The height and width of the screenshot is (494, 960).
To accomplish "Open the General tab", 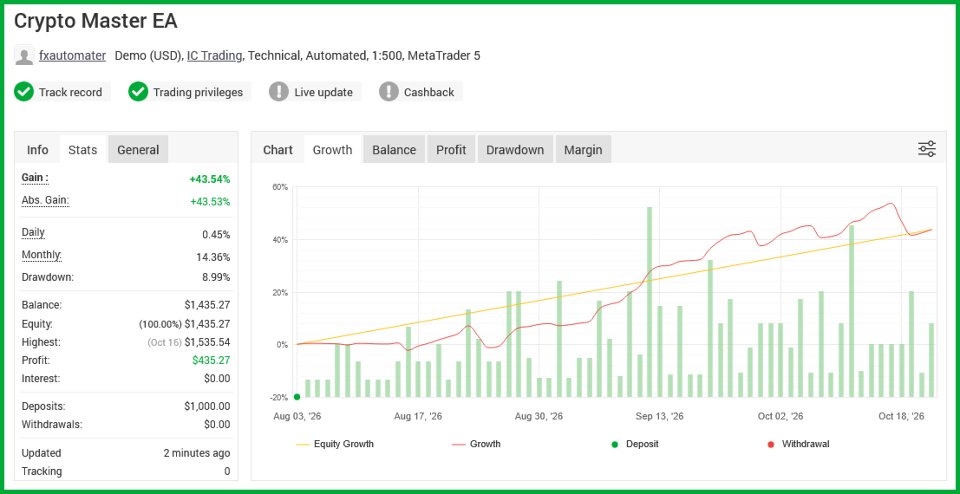I will [x=138, y=149].
